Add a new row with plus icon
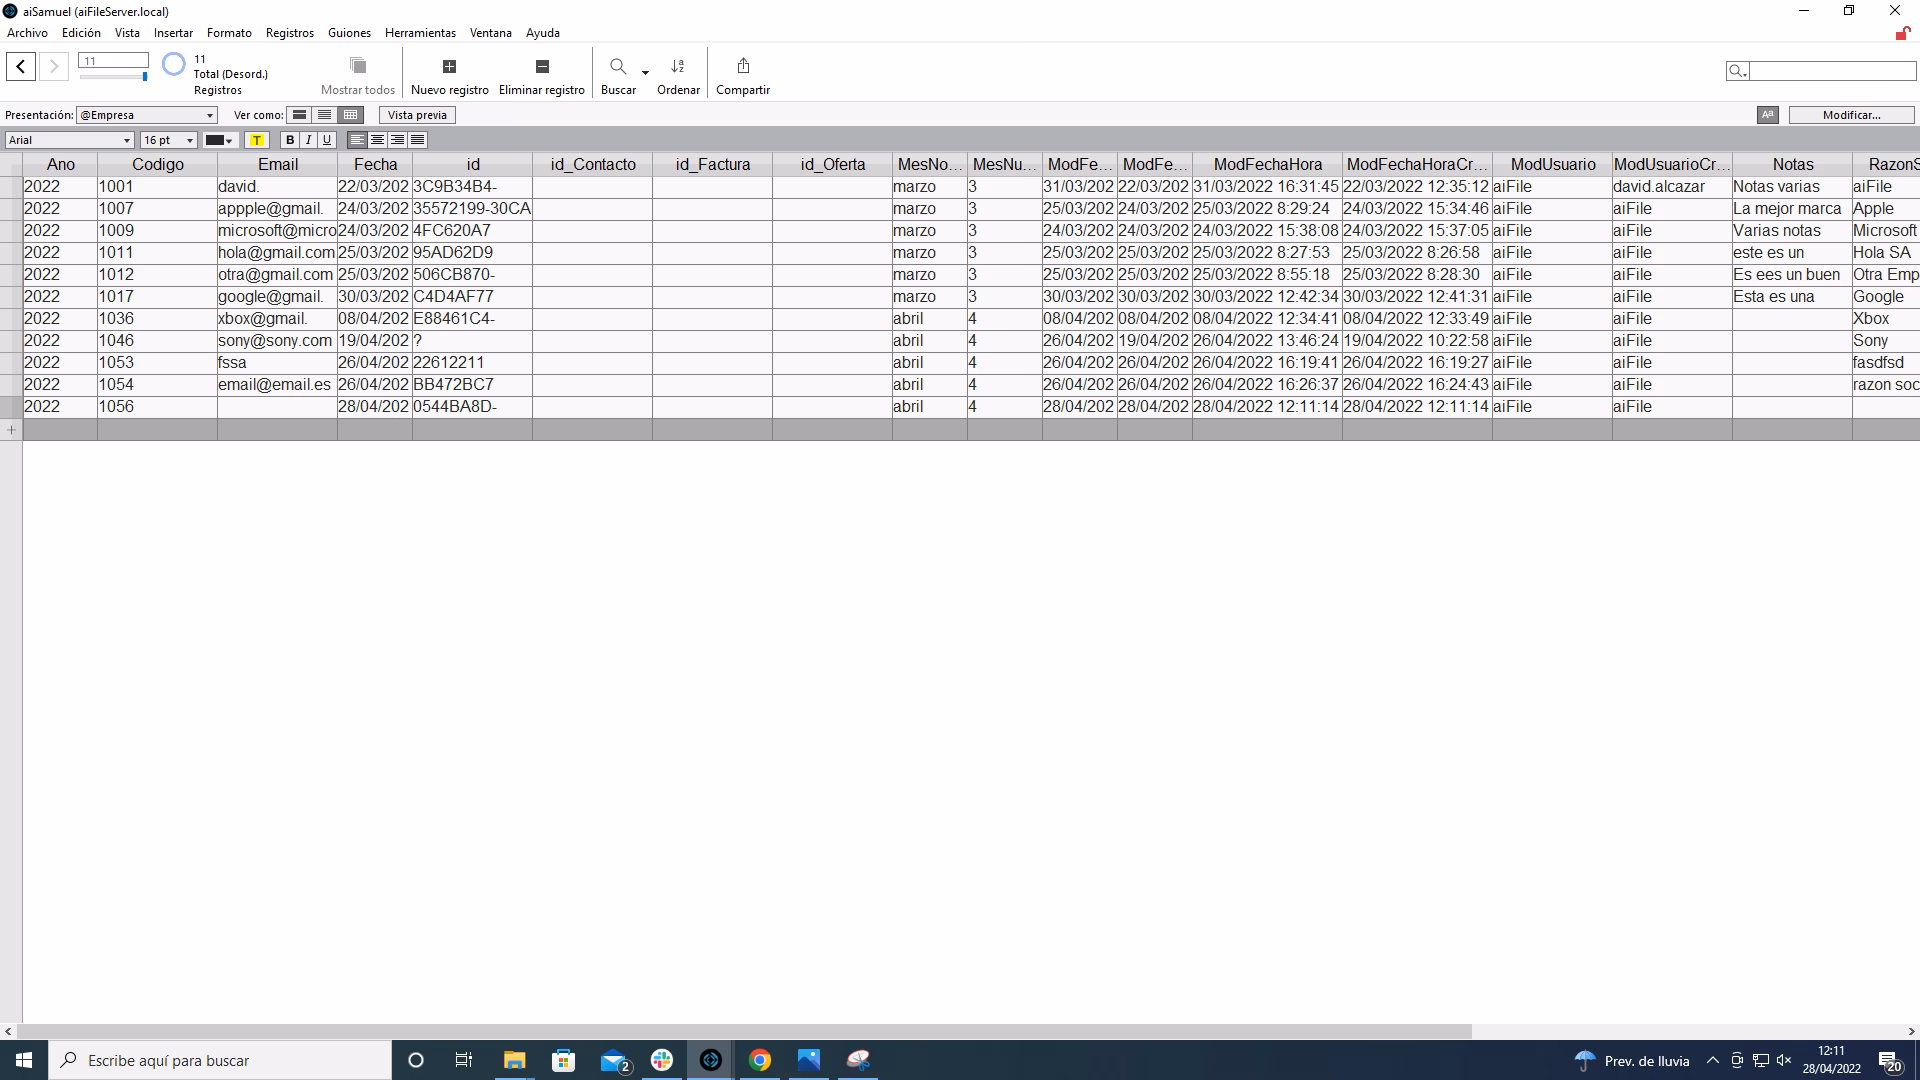The height and width of the screenshot is (1080, 1920). 11,430
